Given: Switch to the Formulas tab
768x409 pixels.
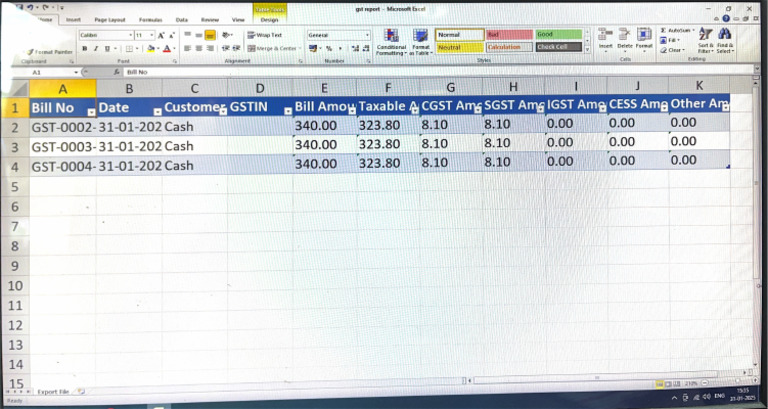Looking at the screenshot, I should (x=150, y=20).
